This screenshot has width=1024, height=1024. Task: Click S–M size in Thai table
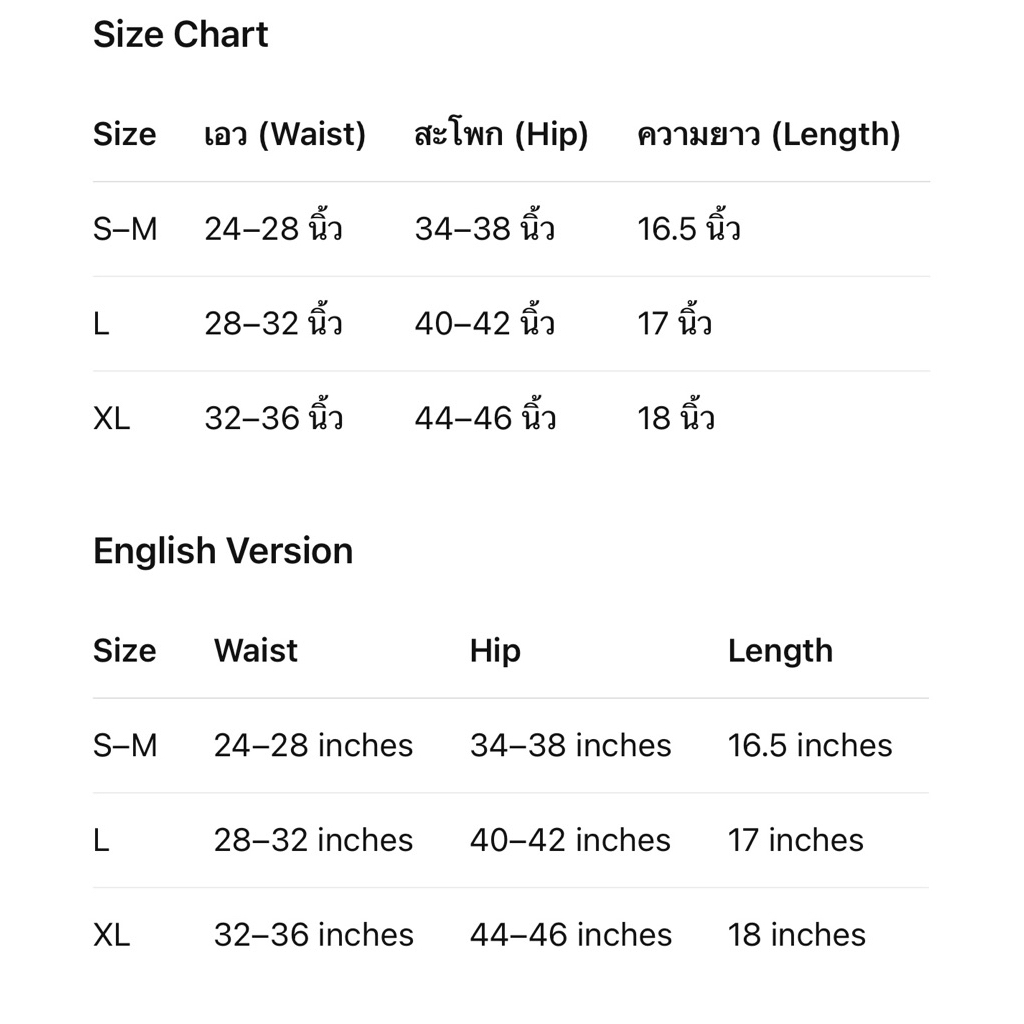(x=125, y=229)
